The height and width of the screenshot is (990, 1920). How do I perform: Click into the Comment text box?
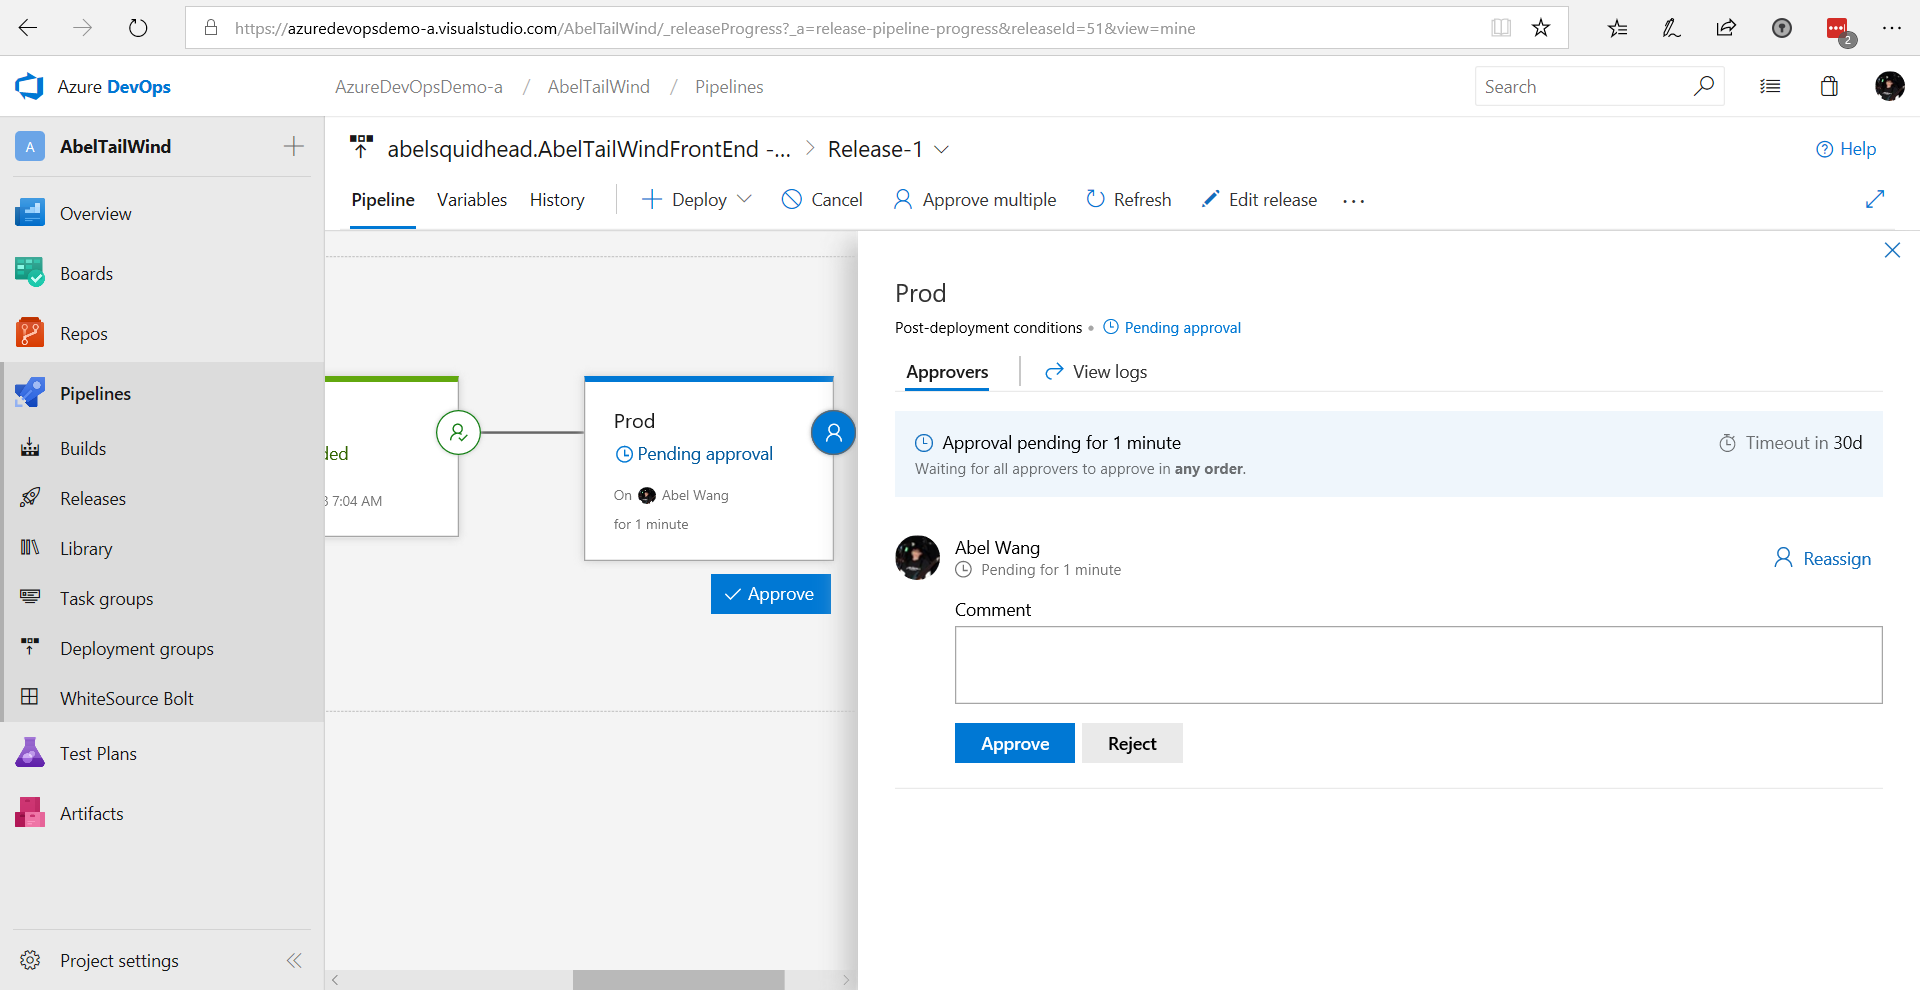(1418, 665)
